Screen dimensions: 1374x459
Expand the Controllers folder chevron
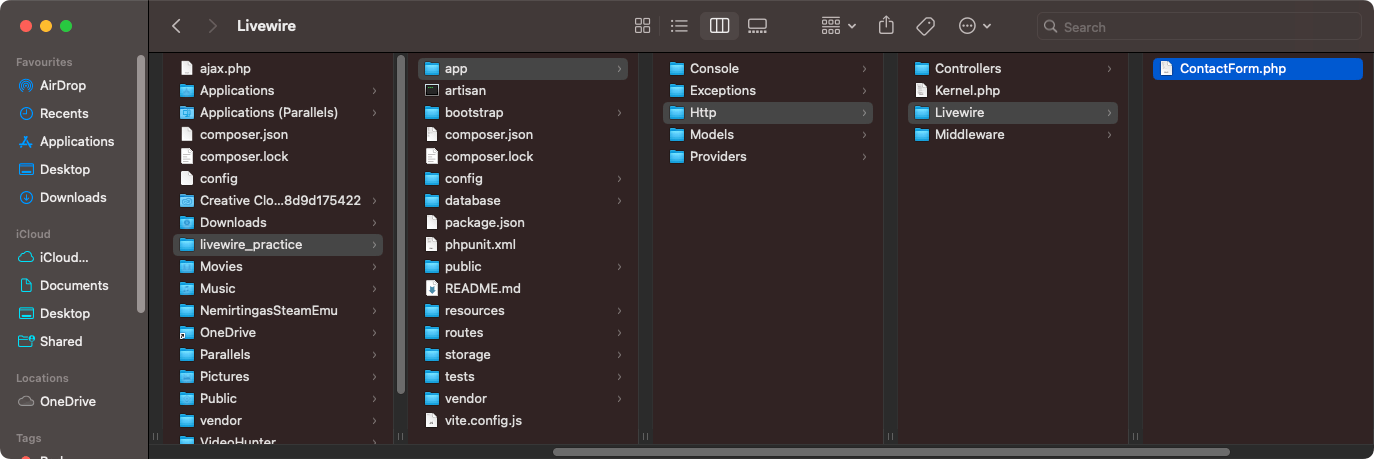1109,69
